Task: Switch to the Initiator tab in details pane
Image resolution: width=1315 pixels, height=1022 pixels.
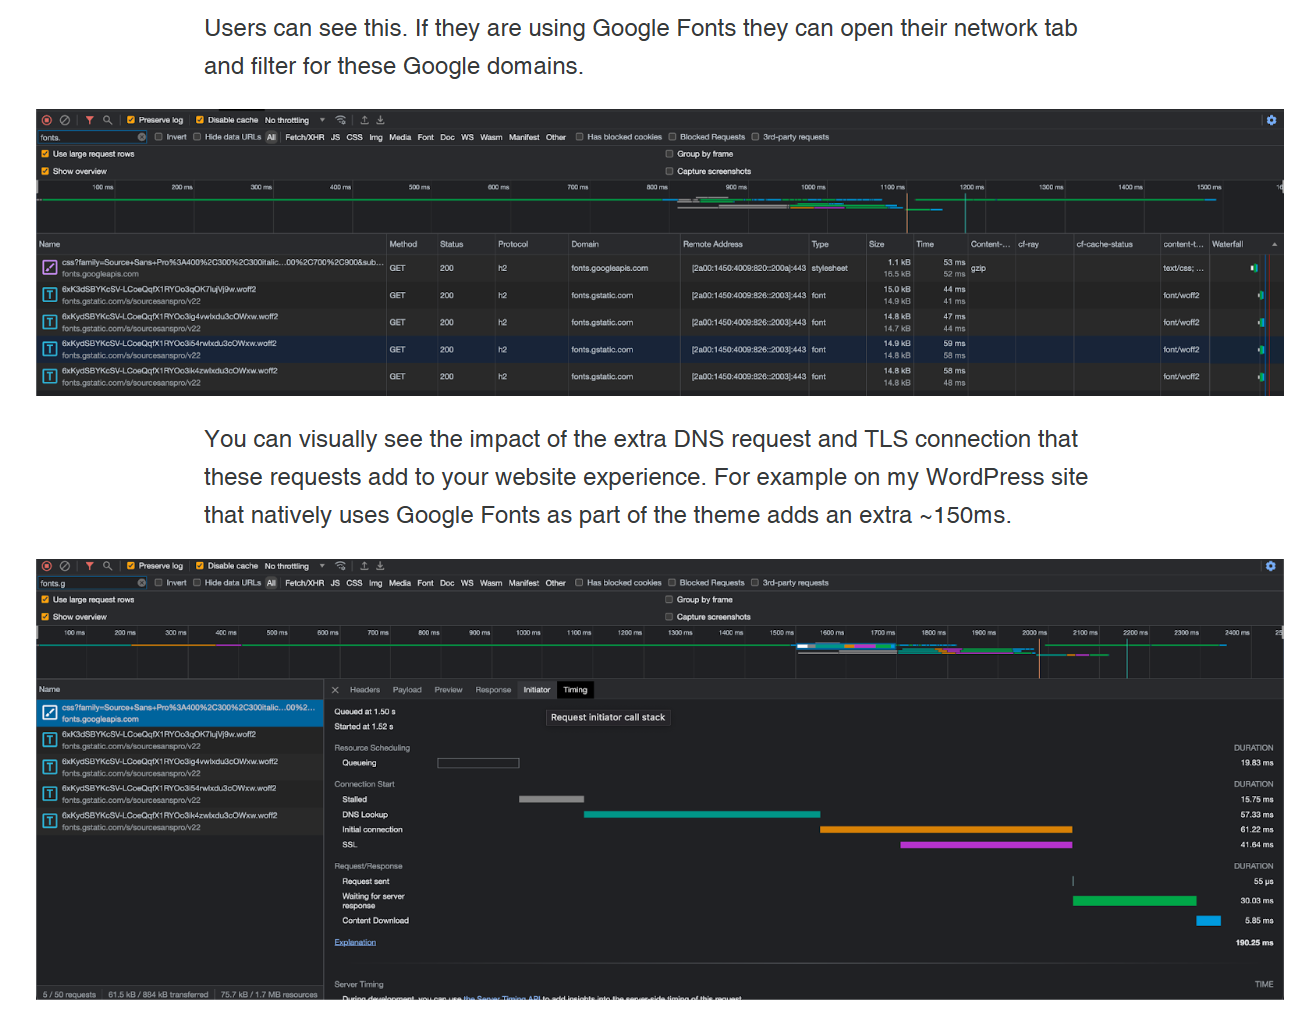Action: (537, 690)
